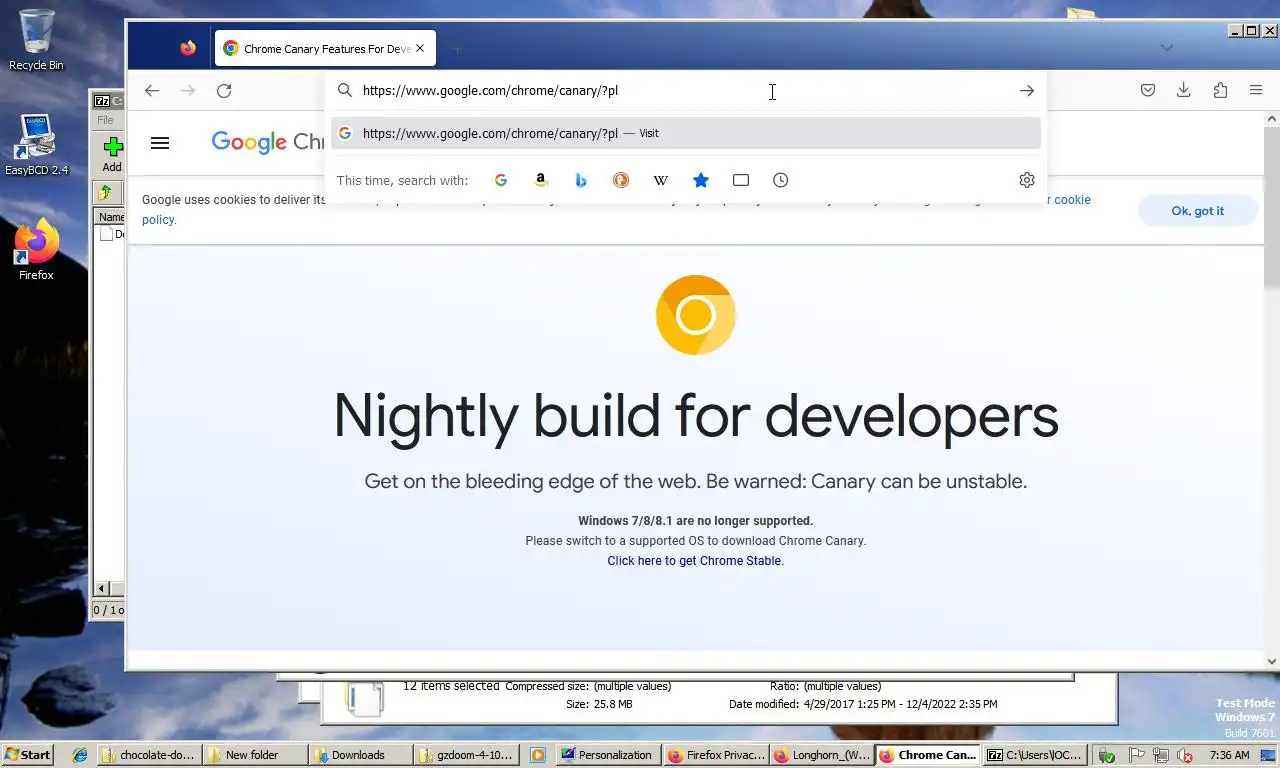Launch Internet Explorer from quick launch
This screenshot has height=768, width=1280.
(80, 755)
